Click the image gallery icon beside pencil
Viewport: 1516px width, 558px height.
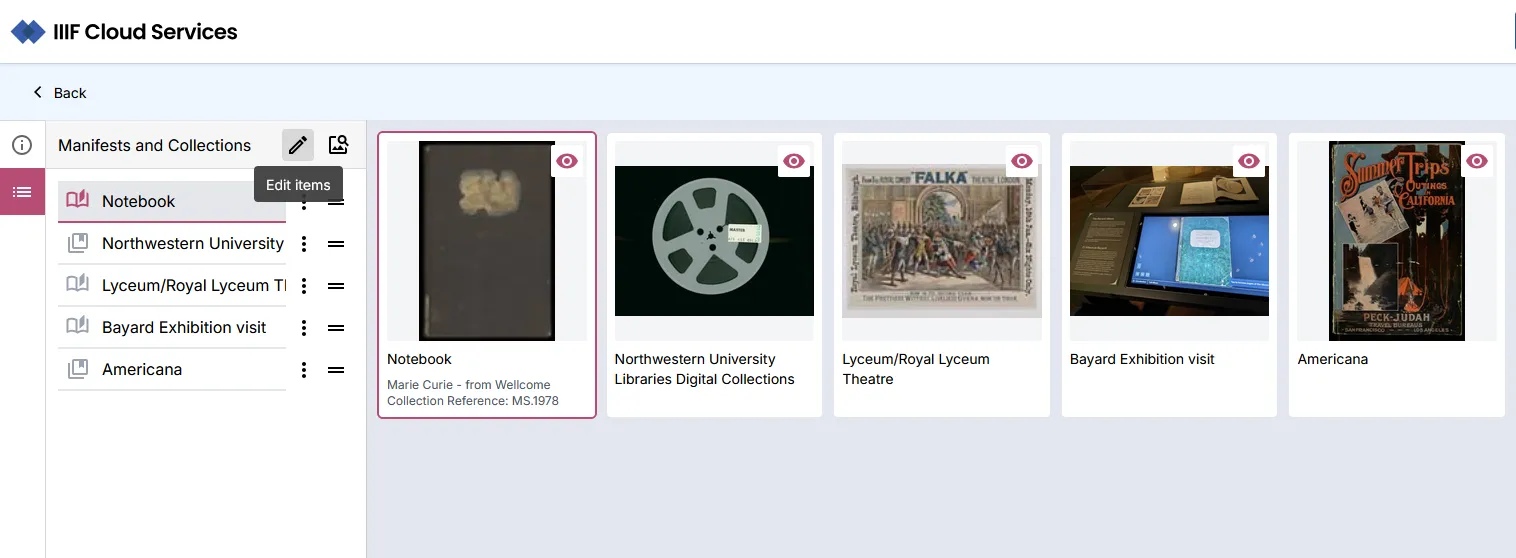point(339,145)
